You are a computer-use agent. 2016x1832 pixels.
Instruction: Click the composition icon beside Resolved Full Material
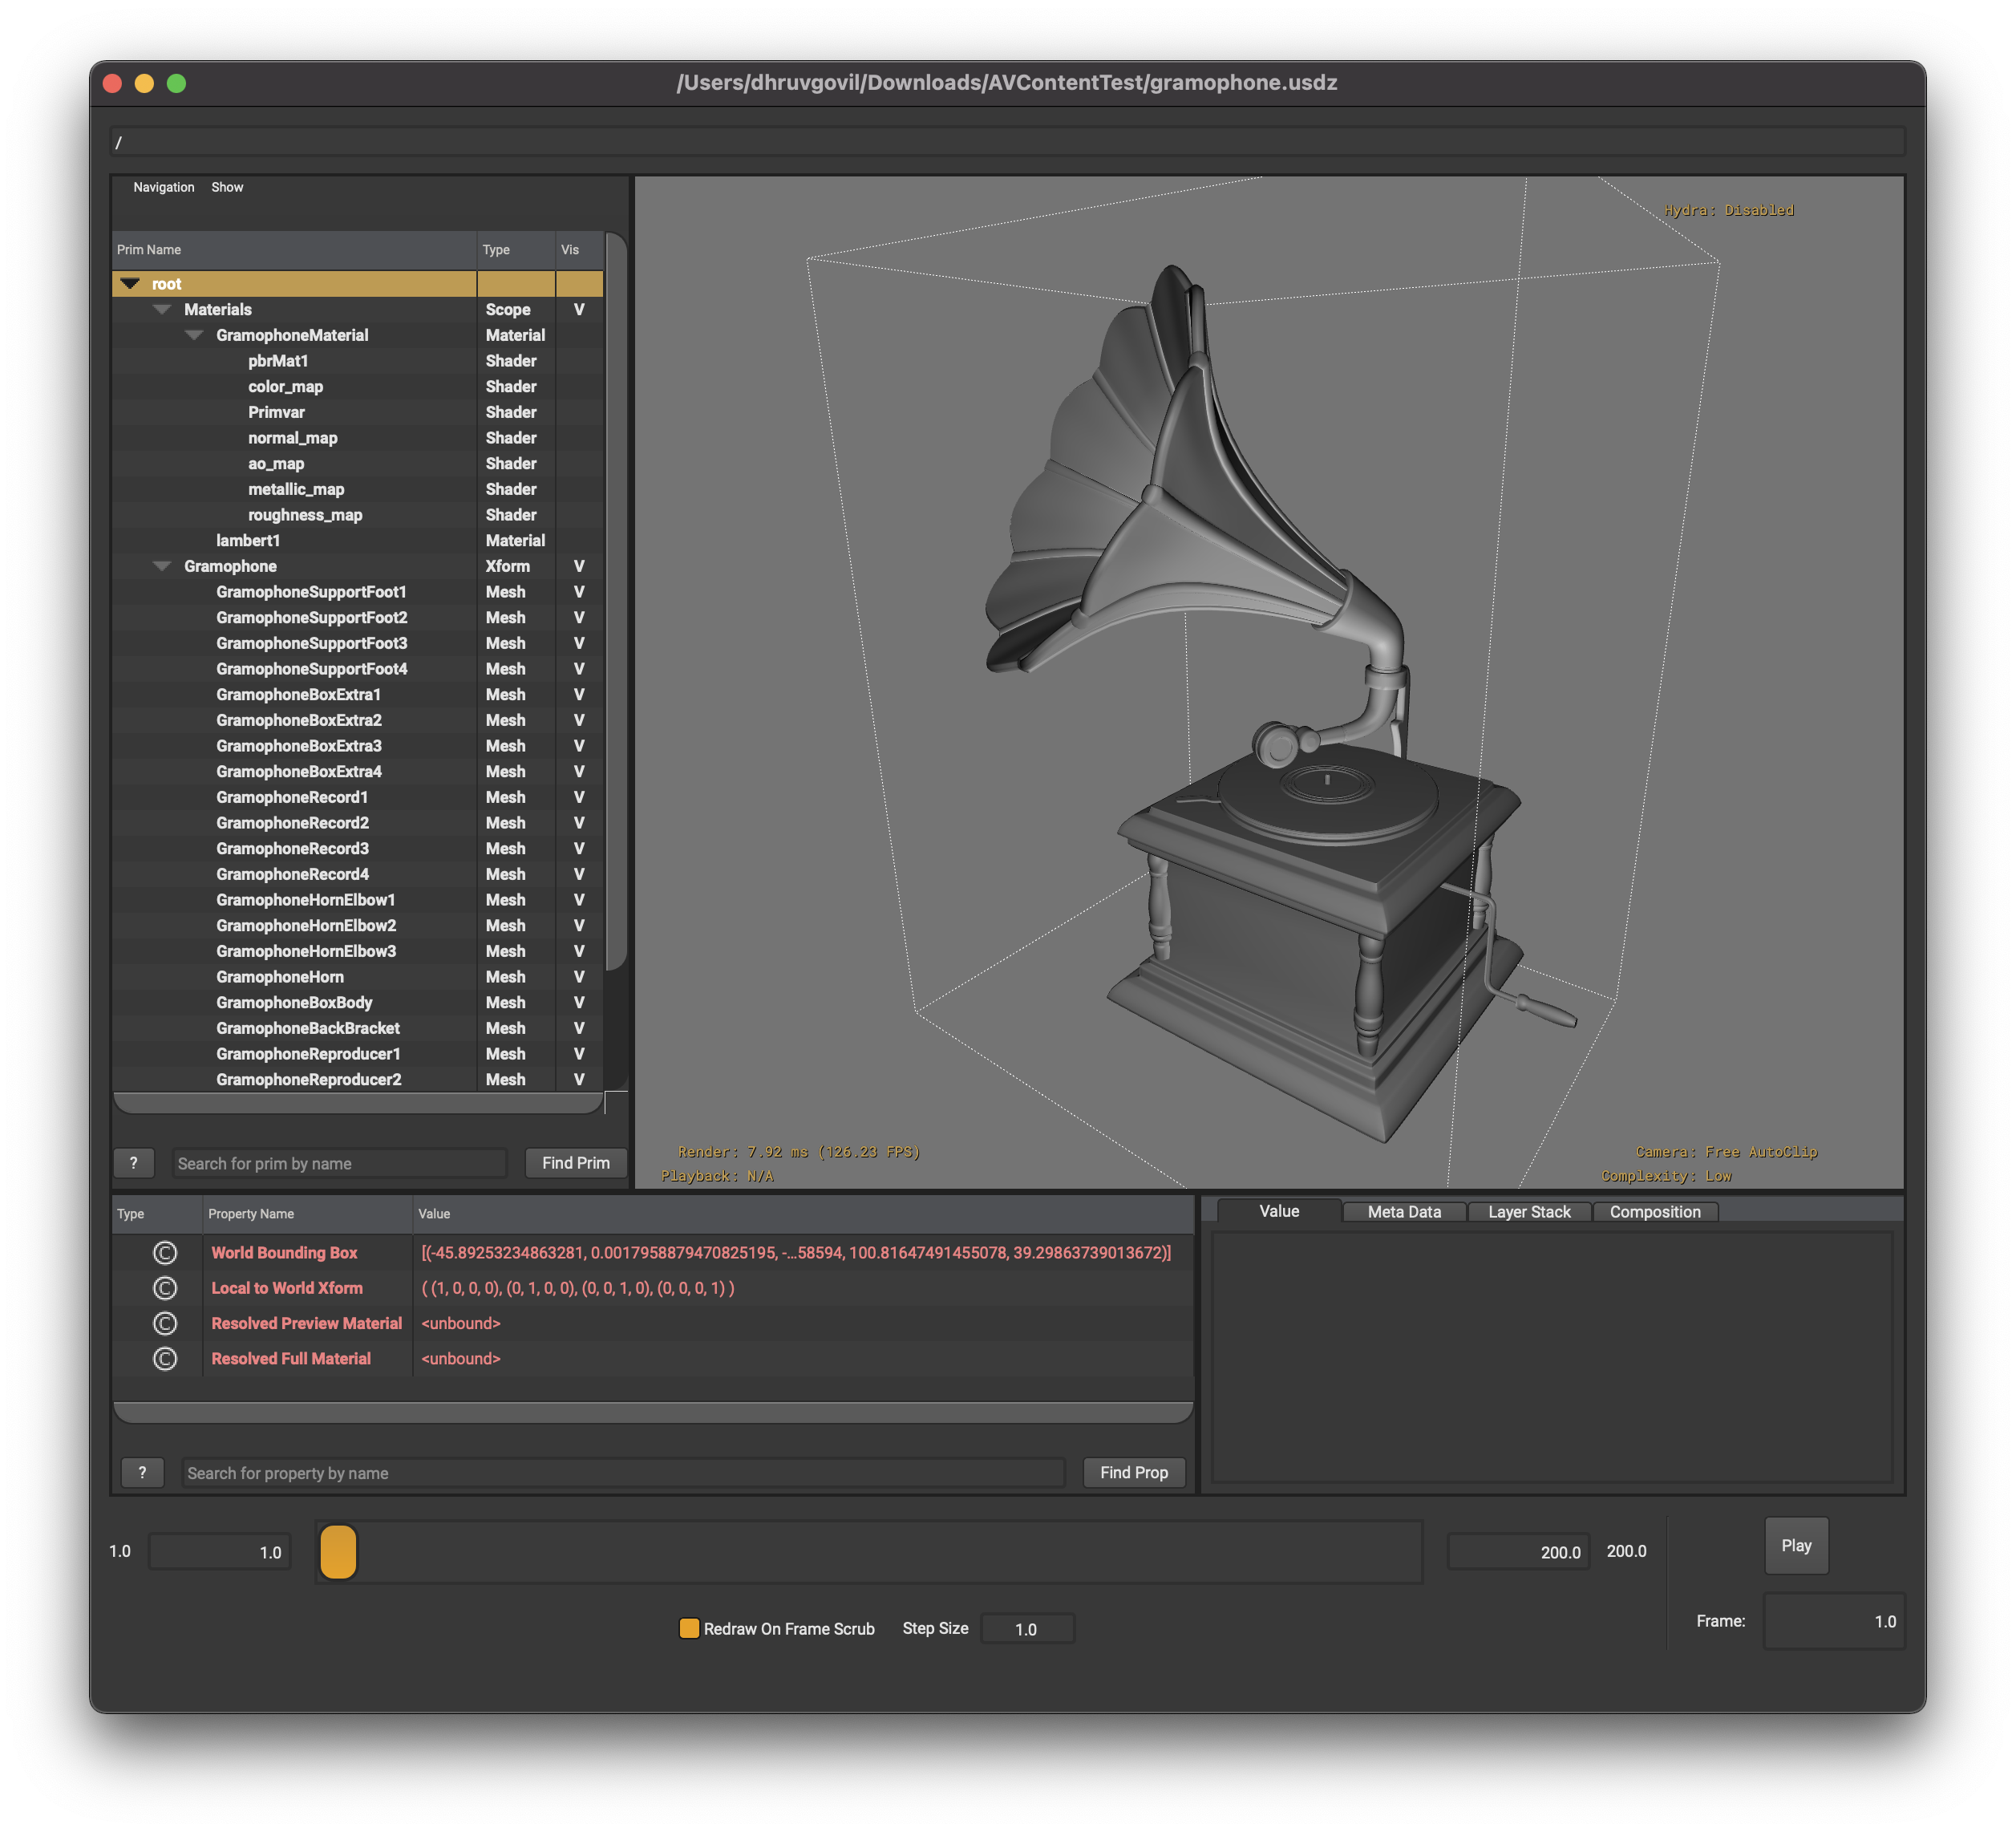point(165,1358)
